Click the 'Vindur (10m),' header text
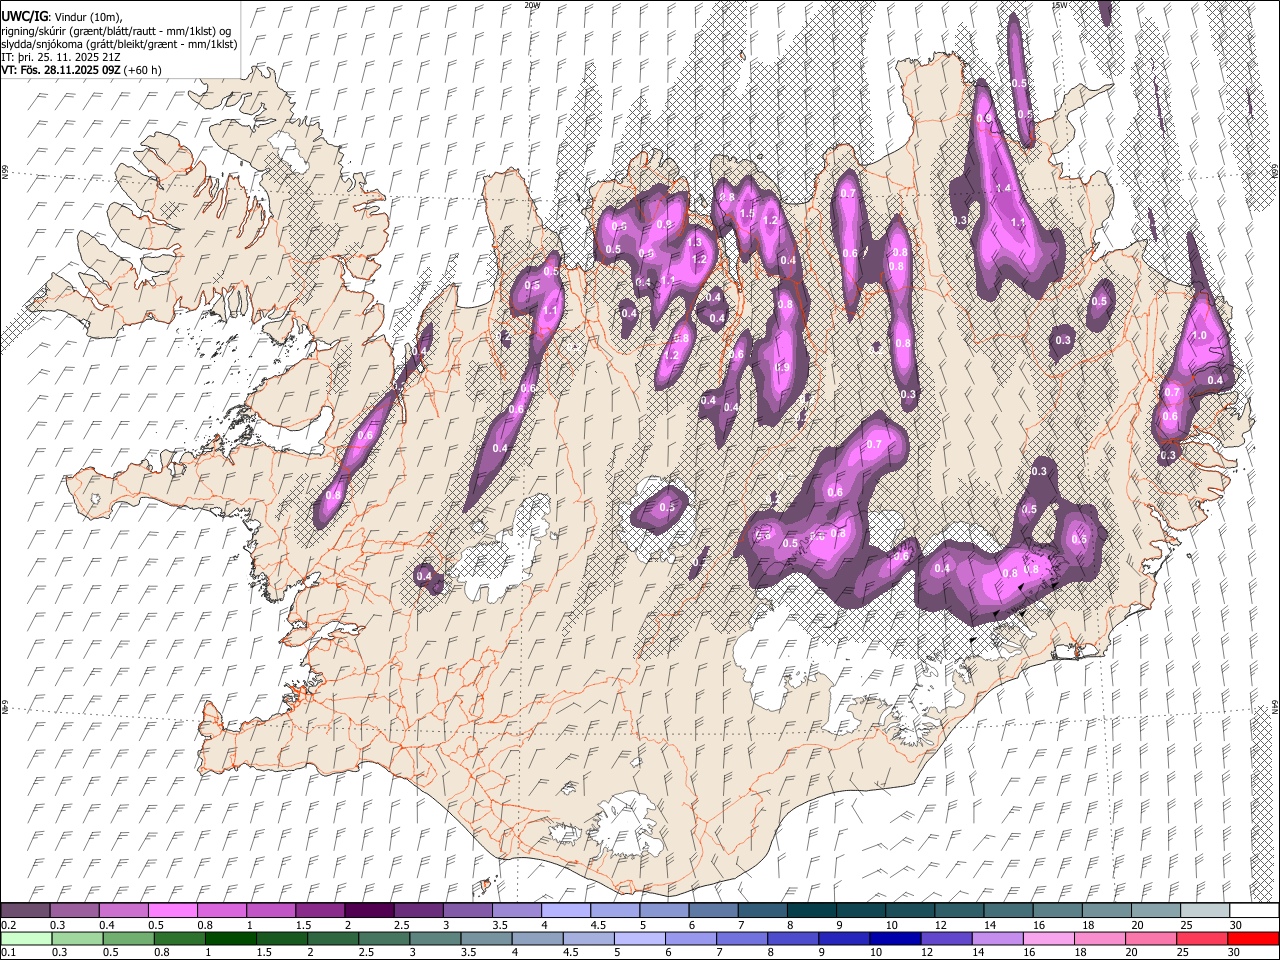The image size is (1280, 960). (86, 16)
